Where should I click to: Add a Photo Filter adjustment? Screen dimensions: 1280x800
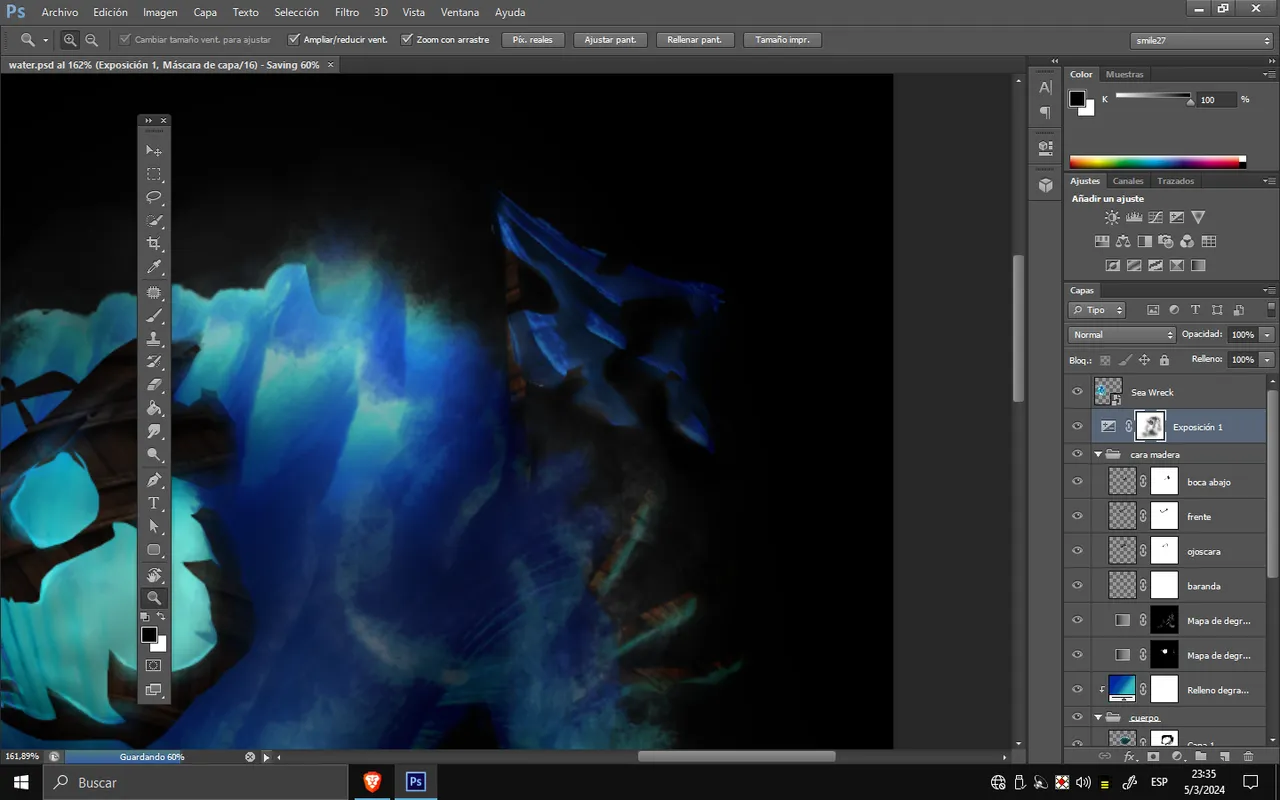[x=1165, y=241]
